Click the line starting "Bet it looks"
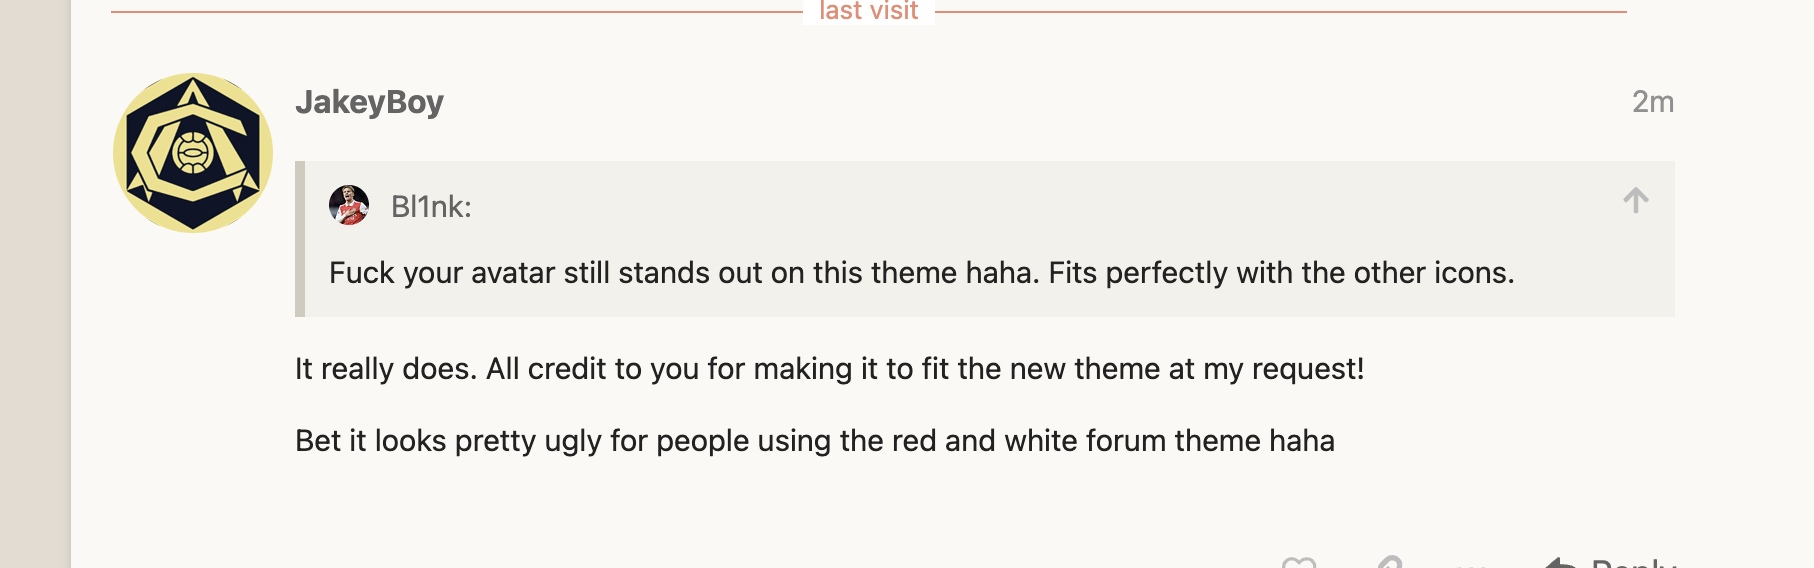Viewport: 1814px width, 568px height. click(x=814, y=441)
